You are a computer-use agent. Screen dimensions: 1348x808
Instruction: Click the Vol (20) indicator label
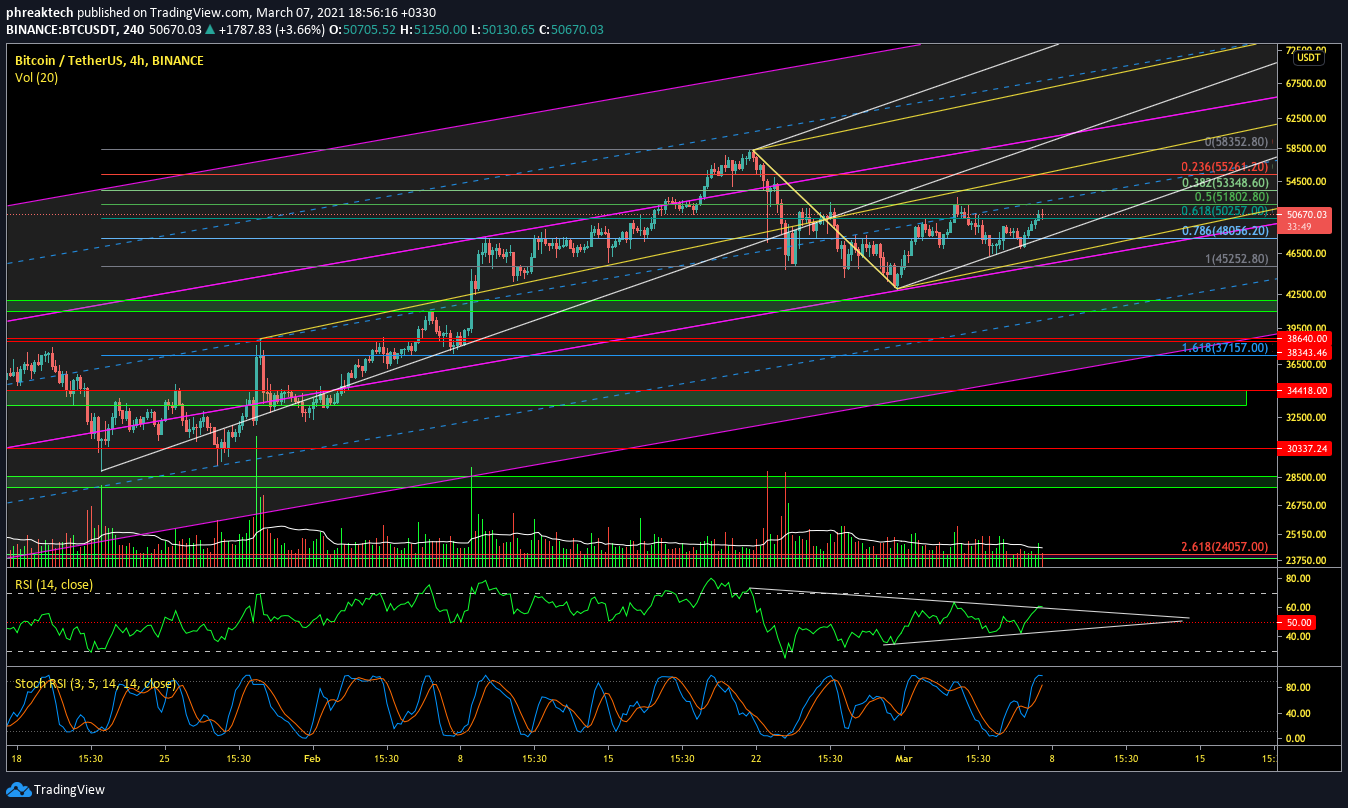click(36, 77)
